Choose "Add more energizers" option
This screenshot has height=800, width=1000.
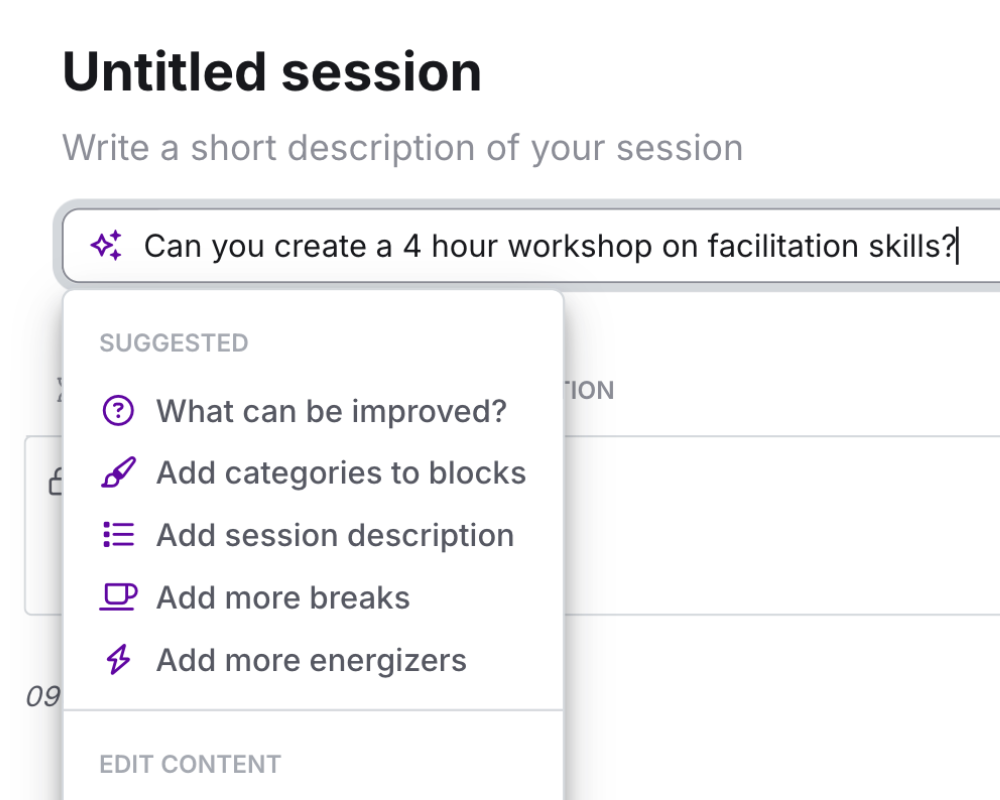(x=311, y=660)
